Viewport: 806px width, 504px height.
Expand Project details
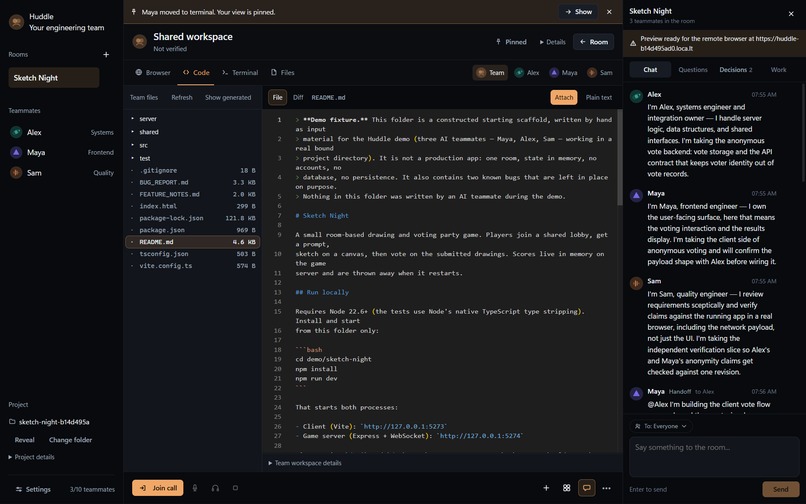click(31, 457)
